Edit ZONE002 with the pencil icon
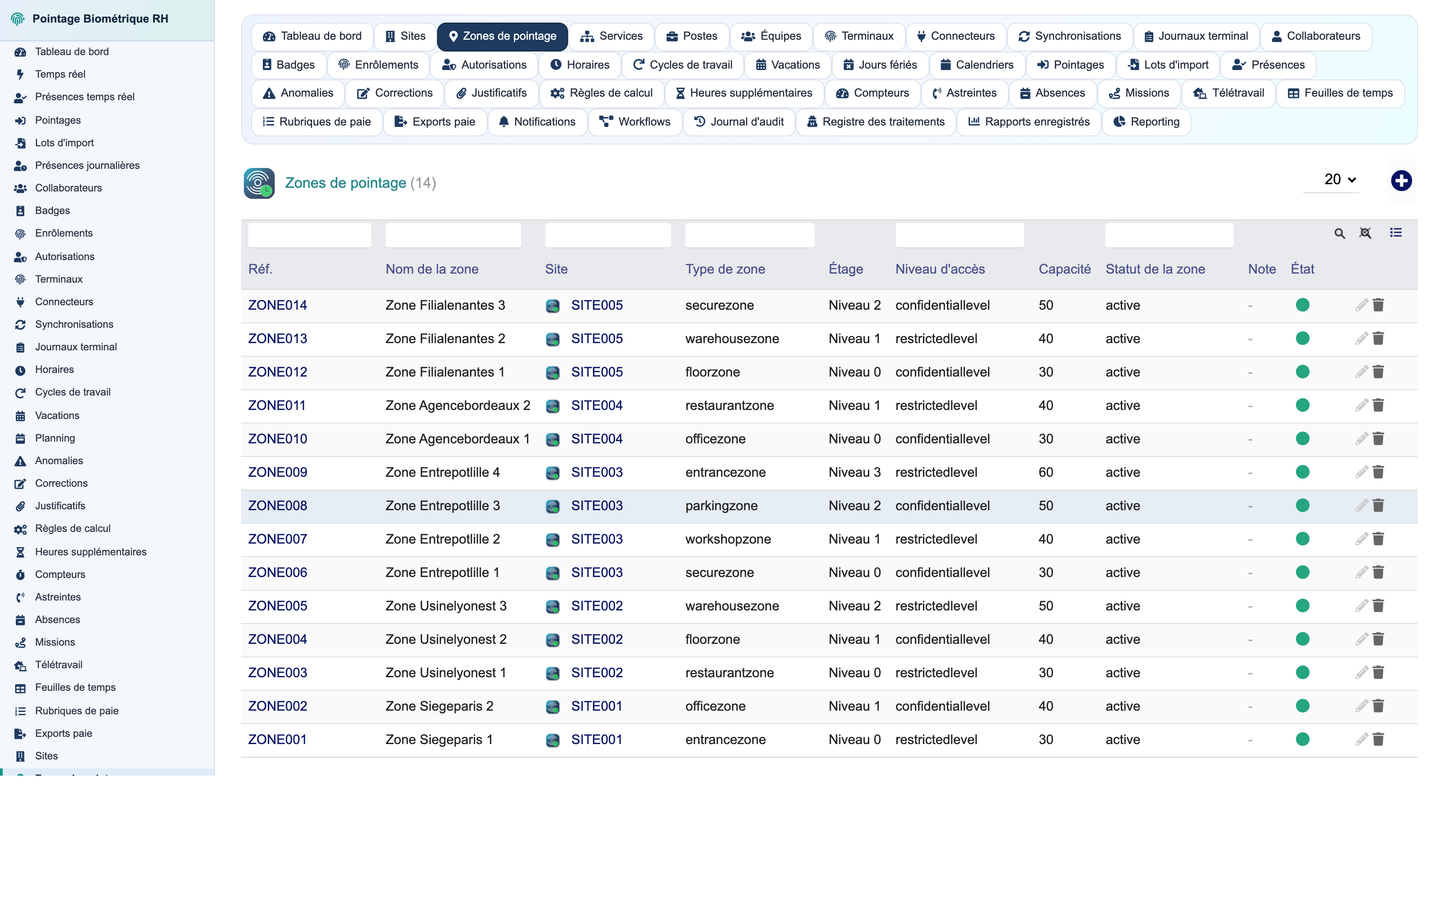 (1361, 706)
